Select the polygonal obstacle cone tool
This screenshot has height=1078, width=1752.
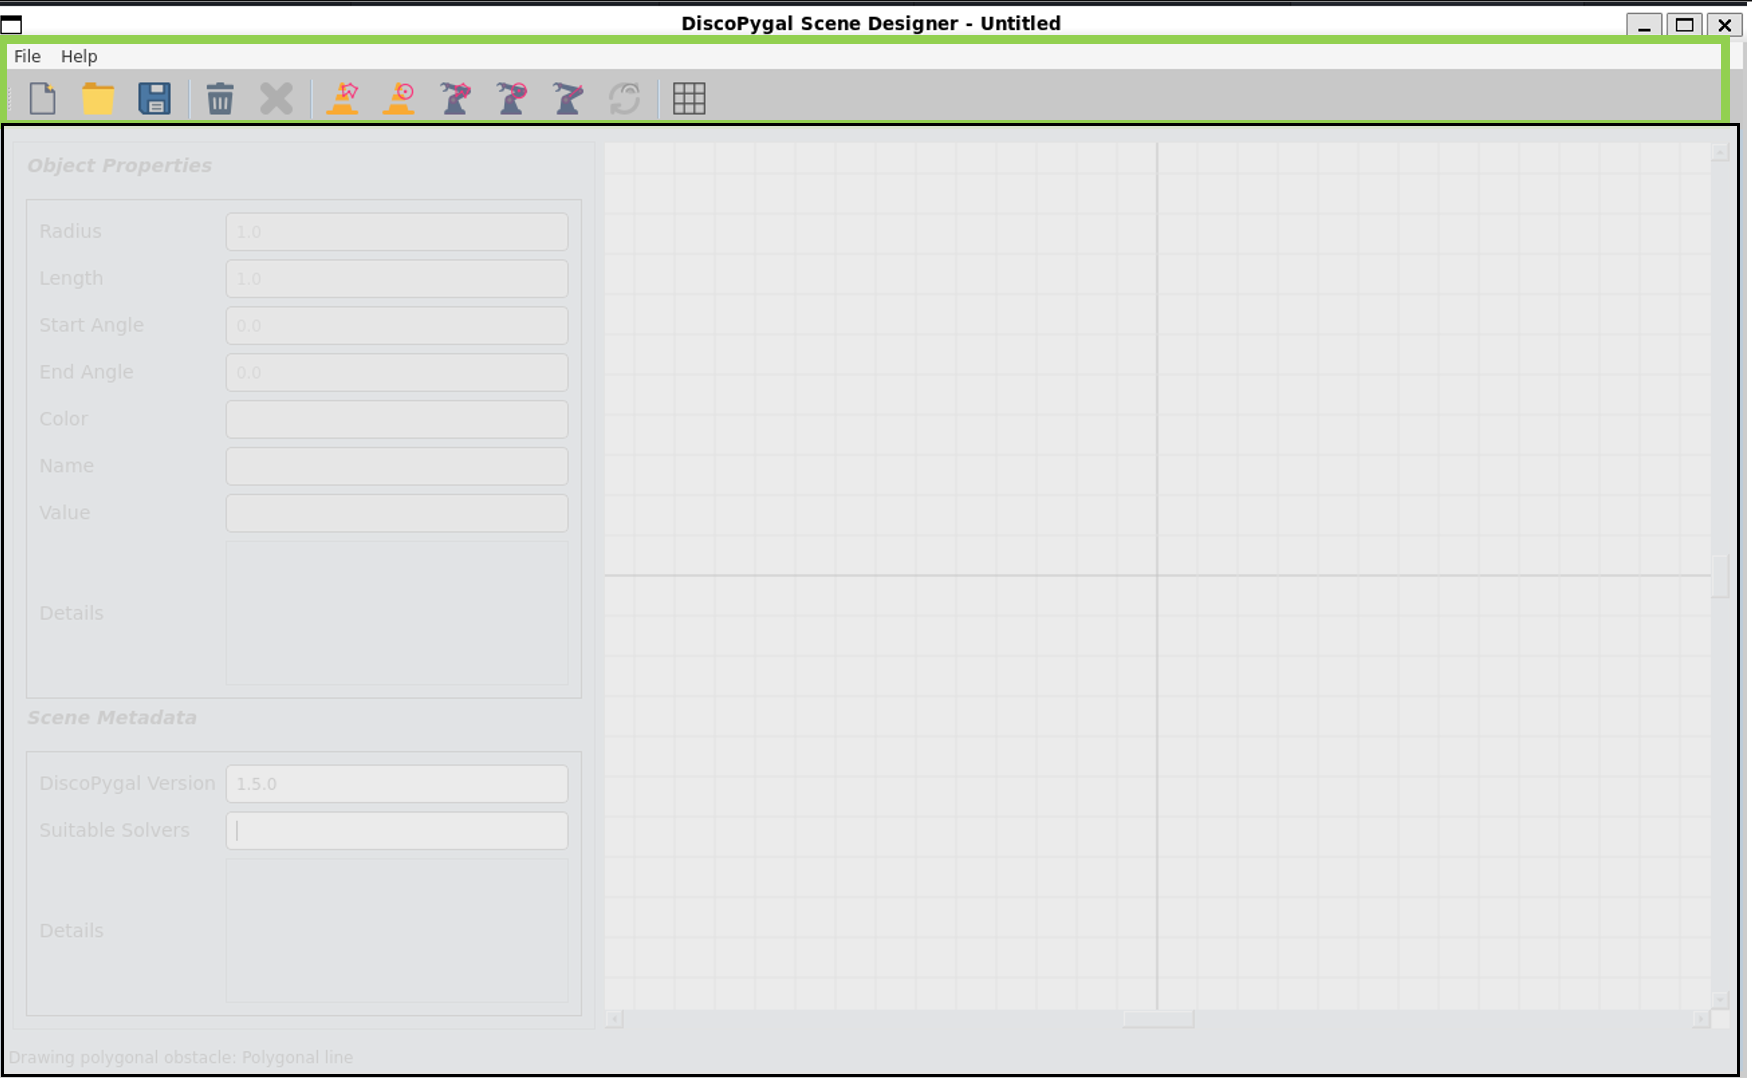pyautogui.click(x=343, y=98)
